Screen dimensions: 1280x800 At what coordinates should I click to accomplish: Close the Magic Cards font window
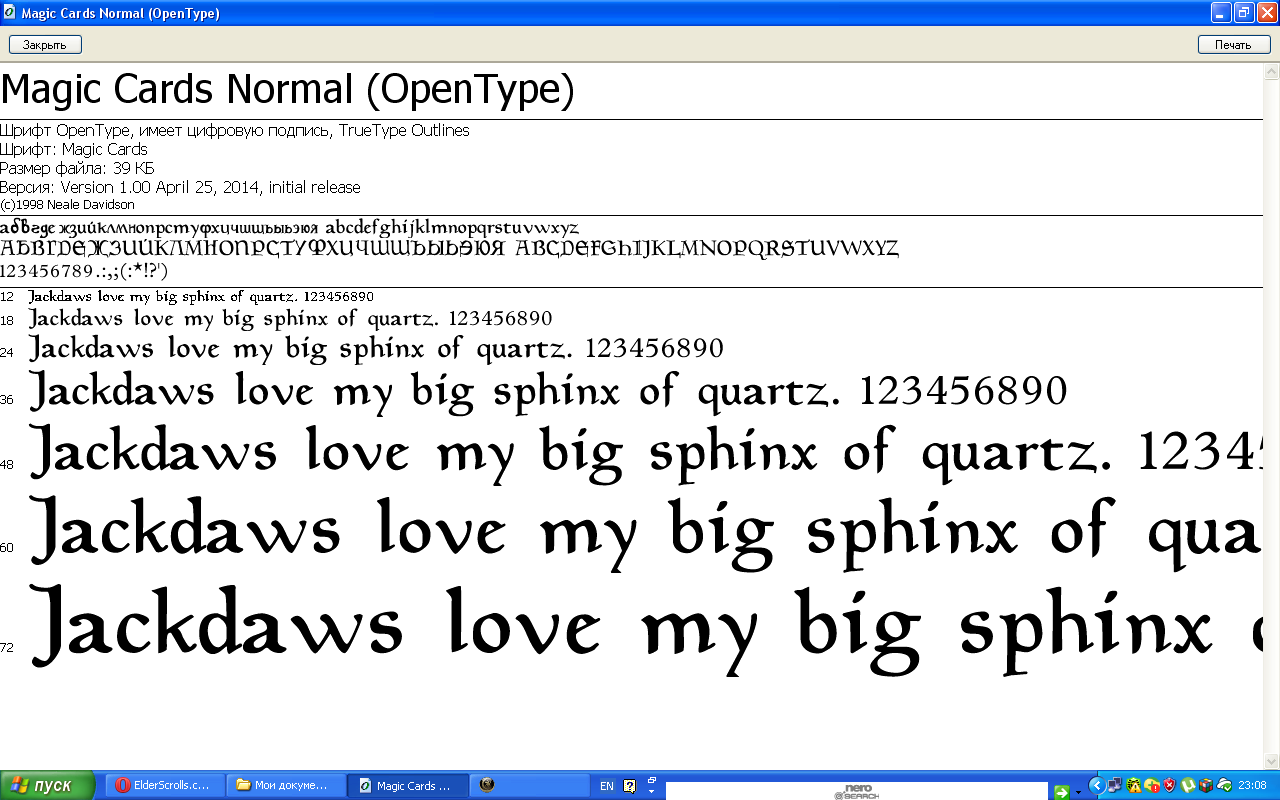(1267, 13)
